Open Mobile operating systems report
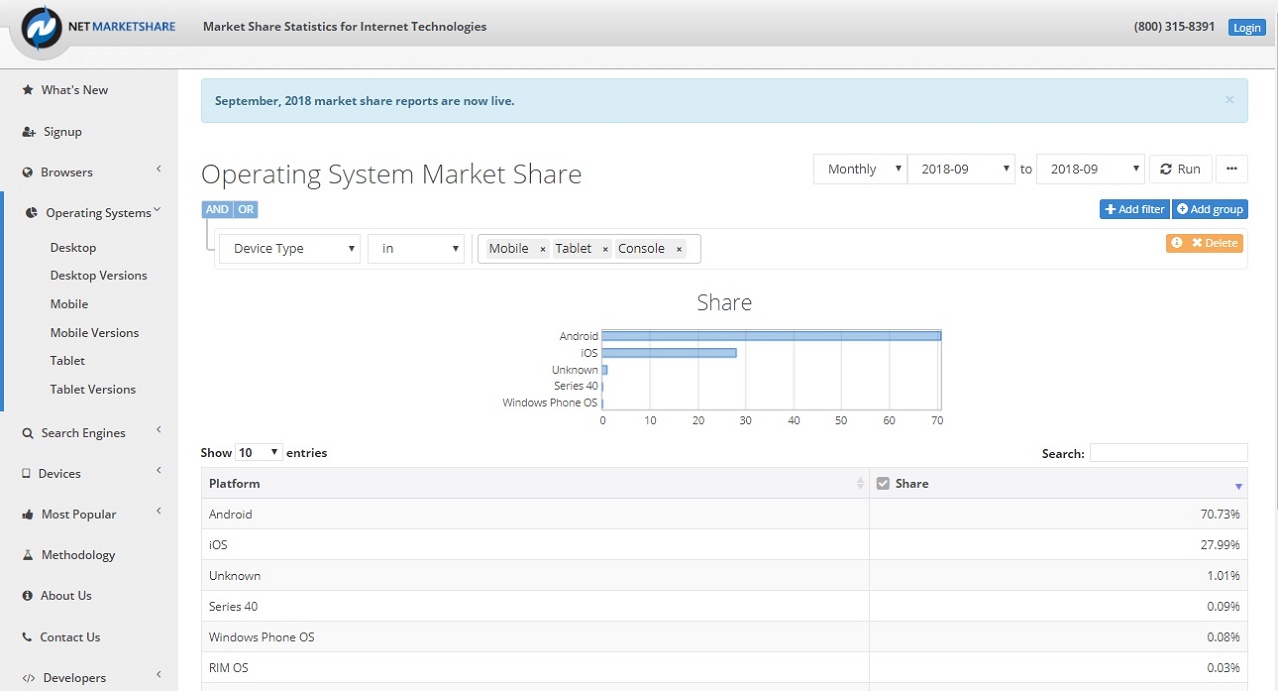The image size is (1278, 691). coord(69,304)
